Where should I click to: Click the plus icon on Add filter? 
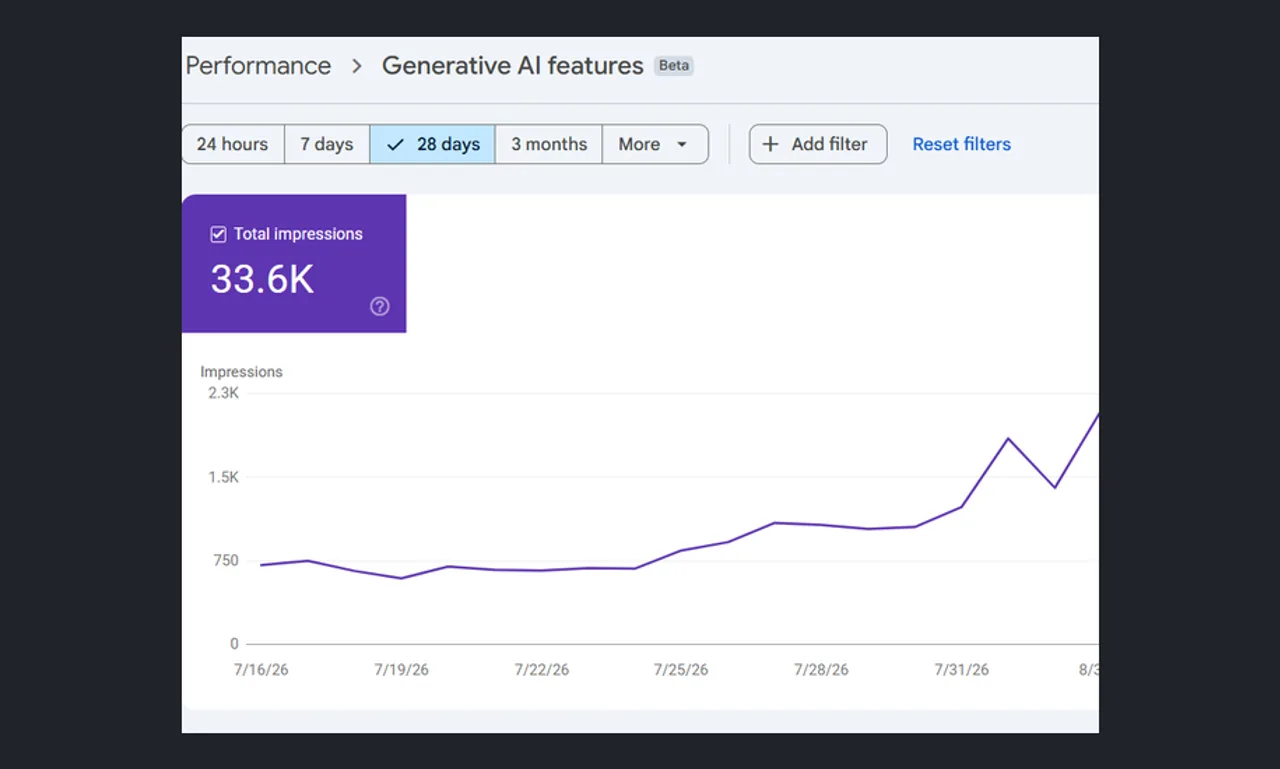[770, 144]
